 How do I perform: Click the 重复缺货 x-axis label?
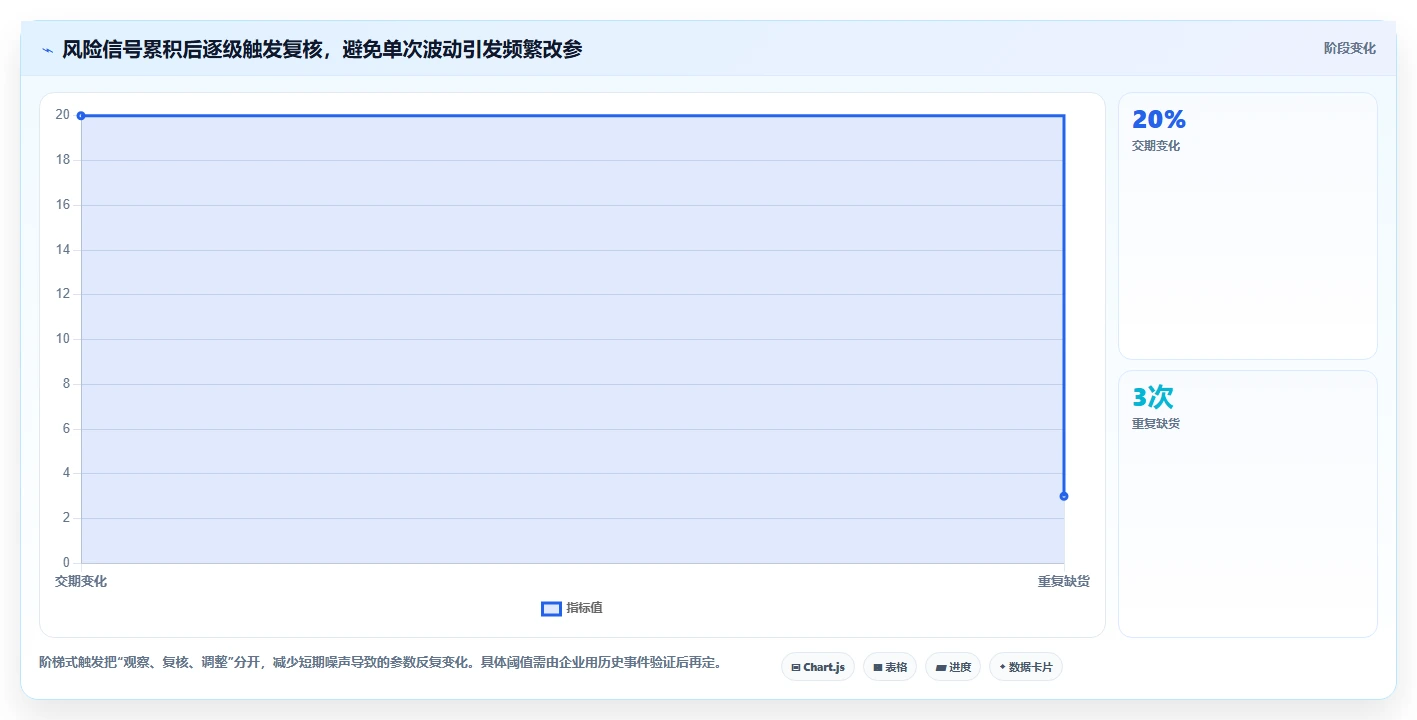click(1064, 581)
